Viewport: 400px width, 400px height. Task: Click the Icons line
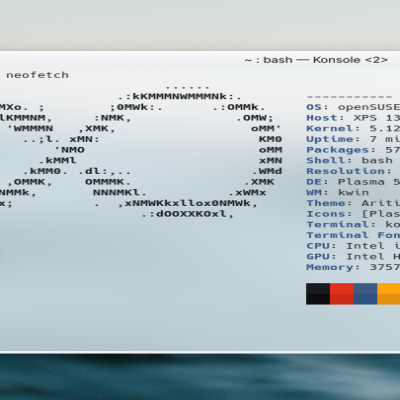coord(353,214)
